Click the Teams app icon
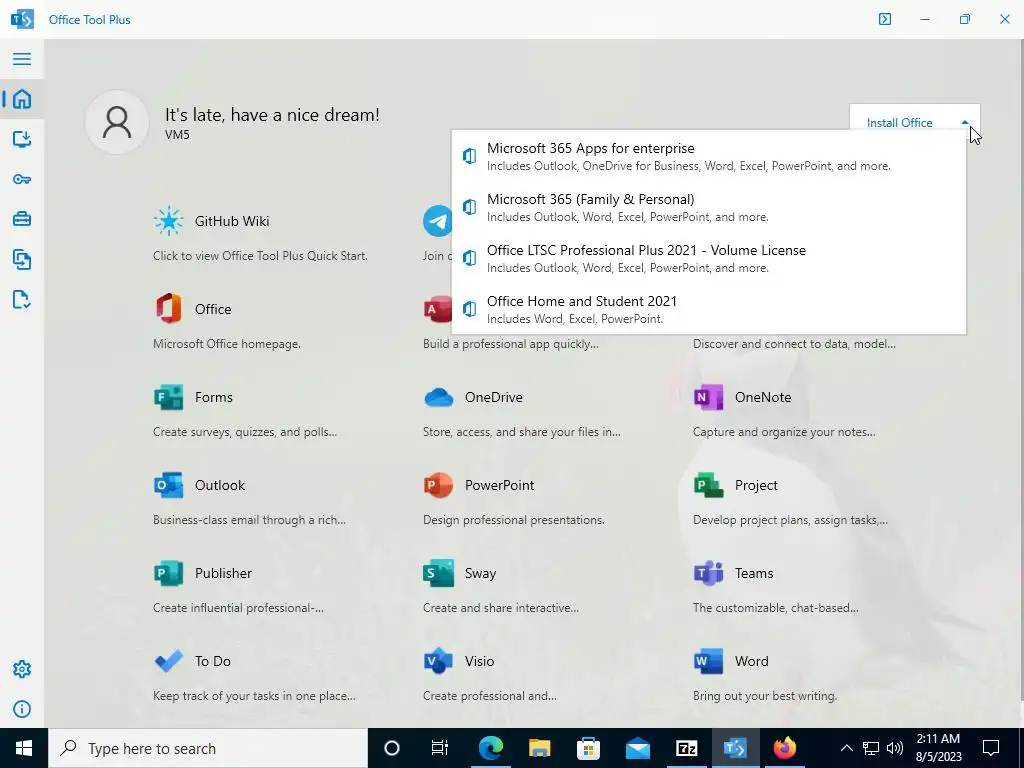This screenshot has height=768, width=1024. click(x=709, y=573)
